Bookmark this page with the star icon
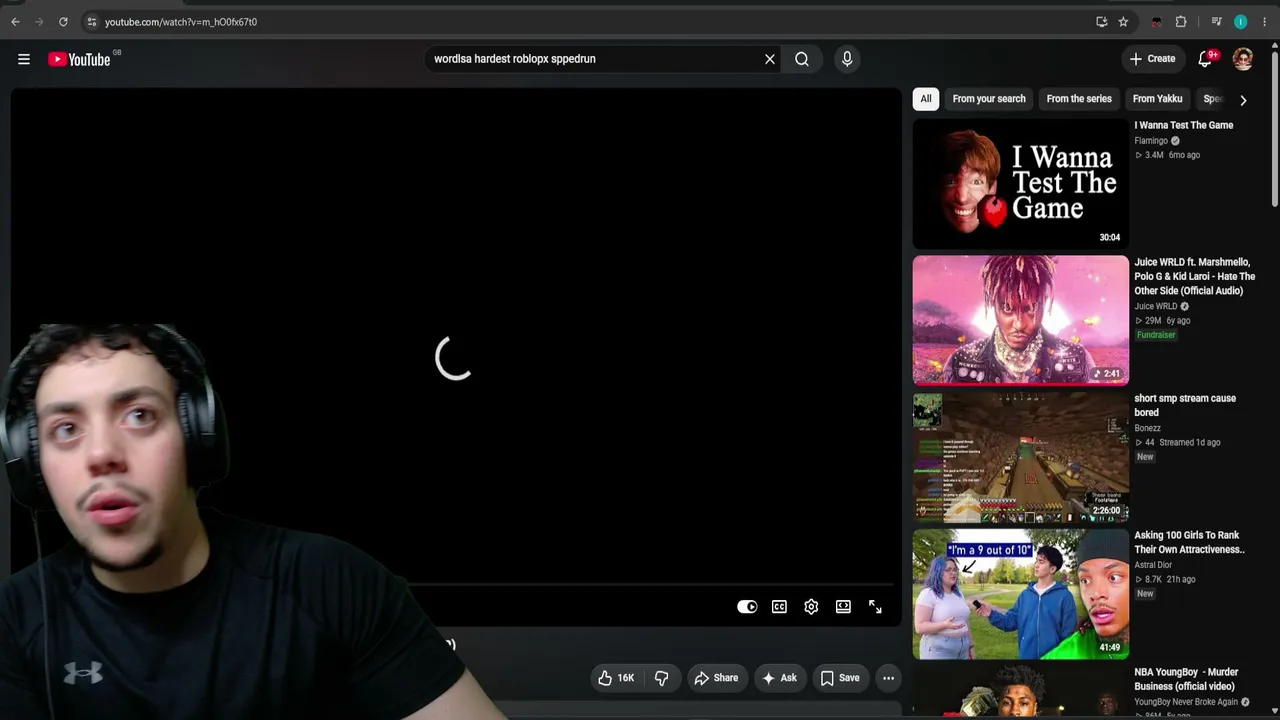This screenshot has width=1280, height=720. [1123, 22]
